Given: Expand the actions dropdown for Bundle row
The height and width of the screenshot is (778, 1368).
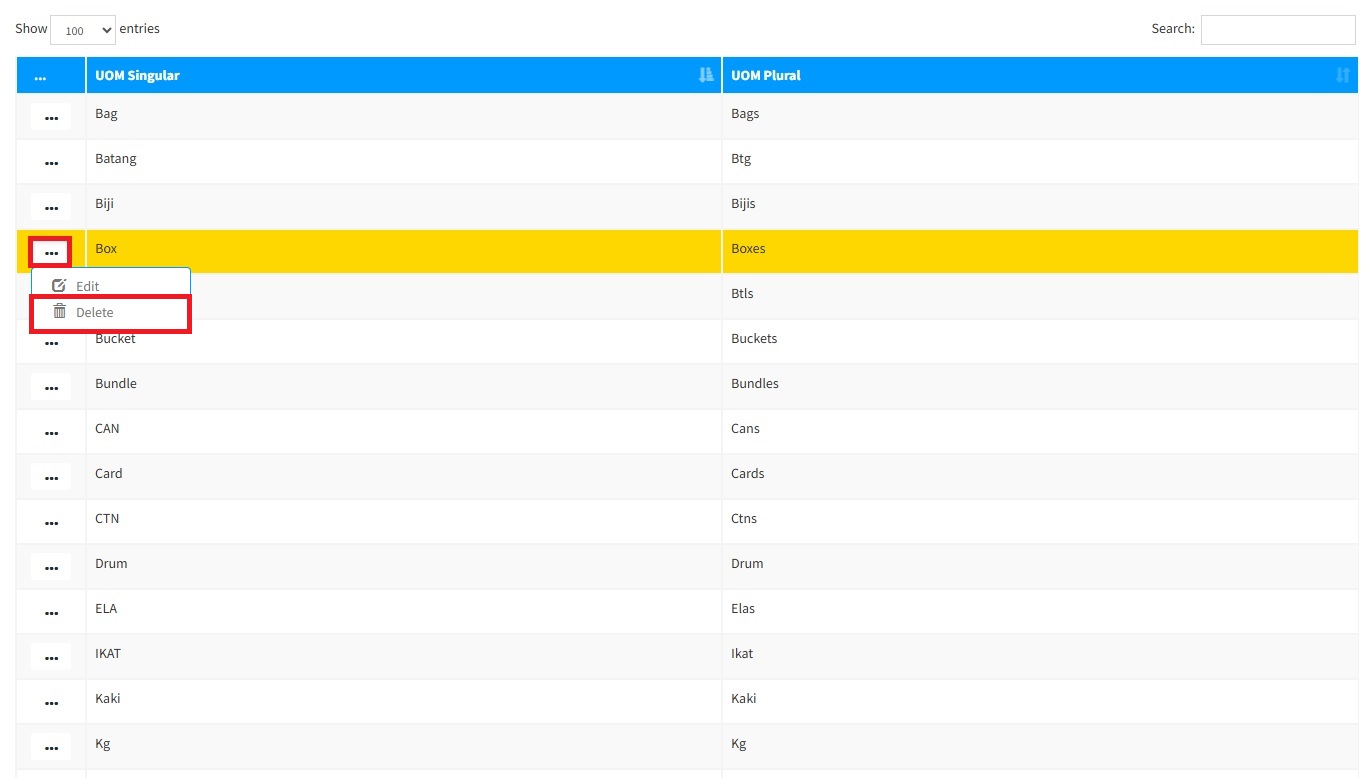Looking at the screenshot, I should tap(51, 387).
